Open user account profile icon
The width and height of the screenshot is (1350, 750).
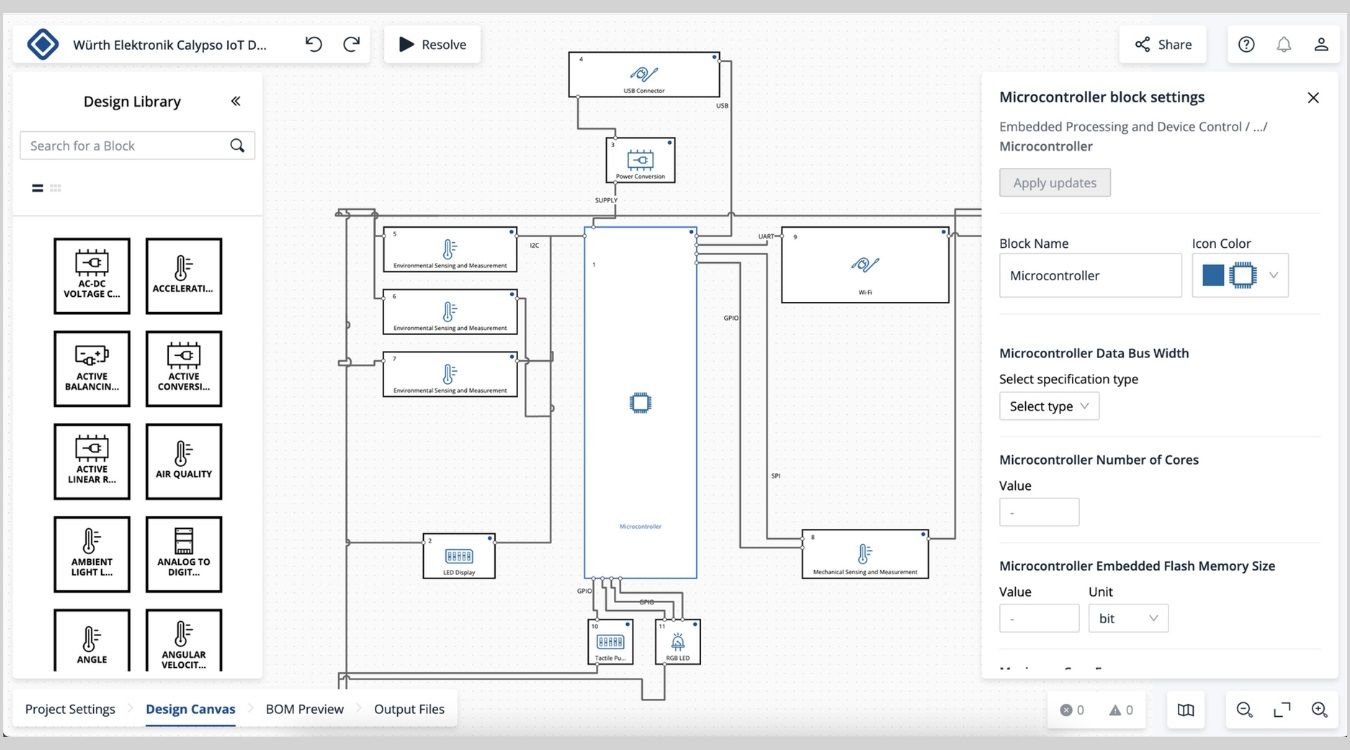1321,45
